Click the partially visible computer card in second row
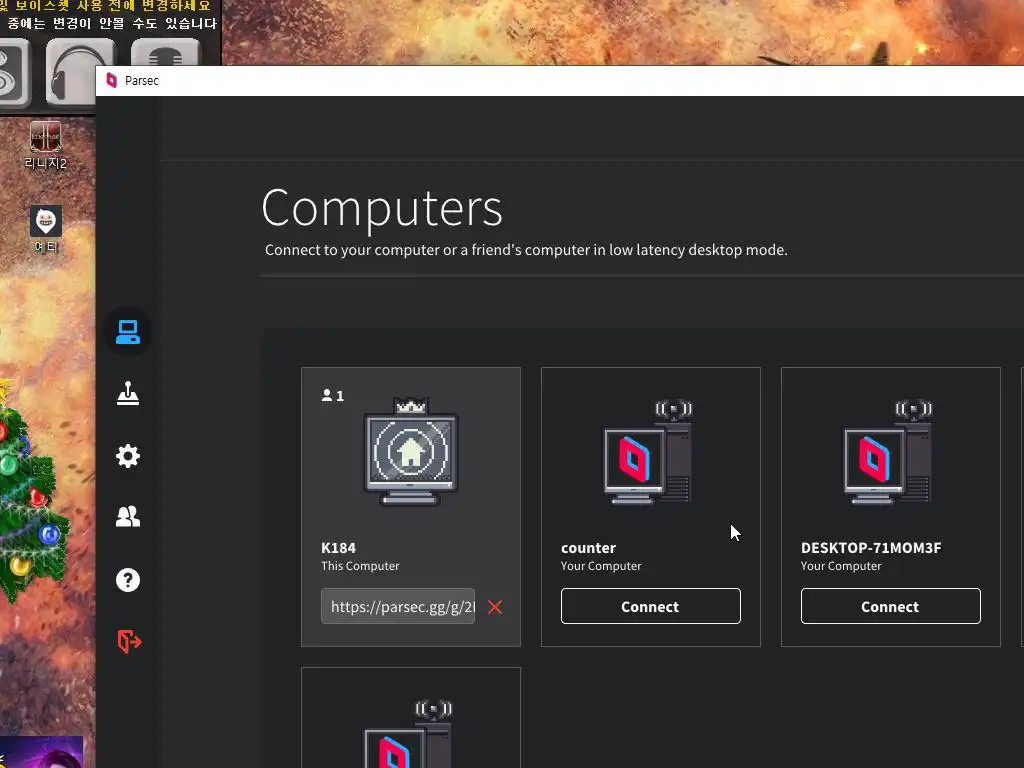 (x=411, y=718)
